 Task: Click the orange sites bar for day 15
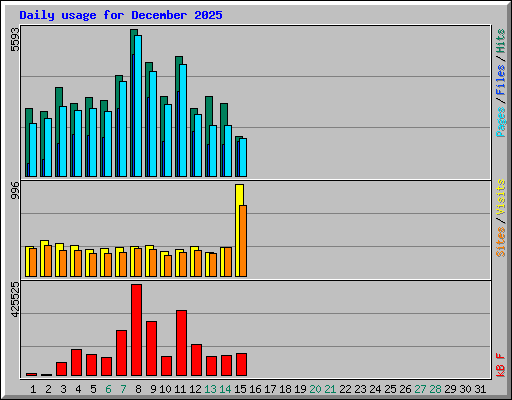[x=243, y=241]
